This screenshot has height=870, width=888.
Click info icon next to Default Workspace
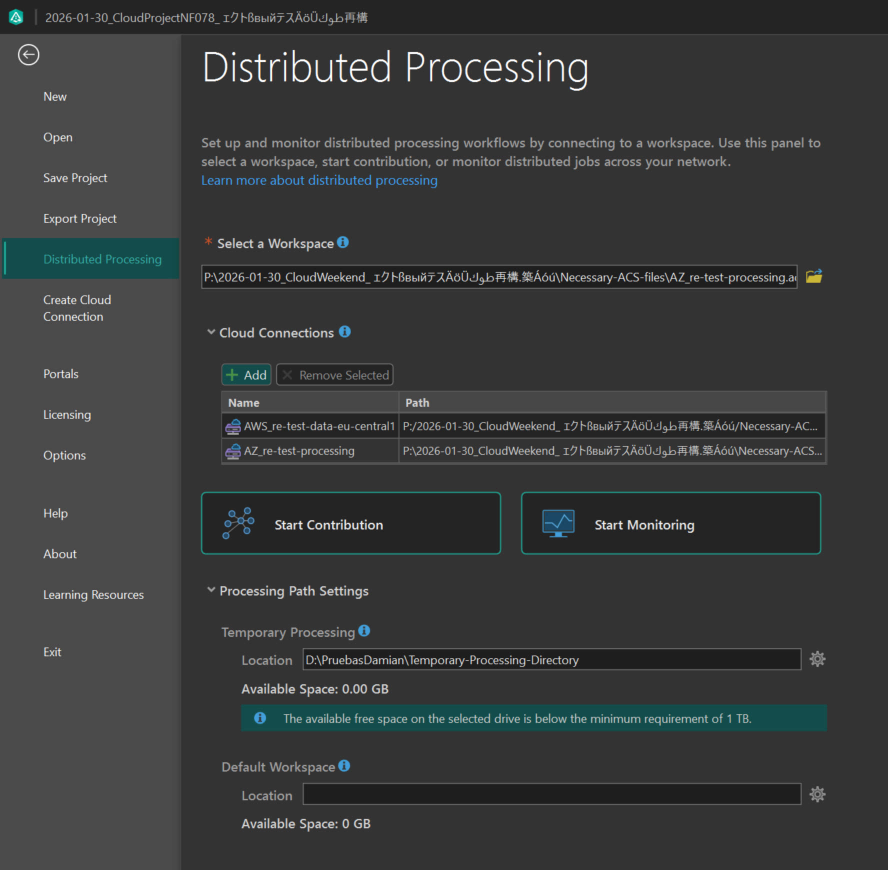(x=344, y=766)
